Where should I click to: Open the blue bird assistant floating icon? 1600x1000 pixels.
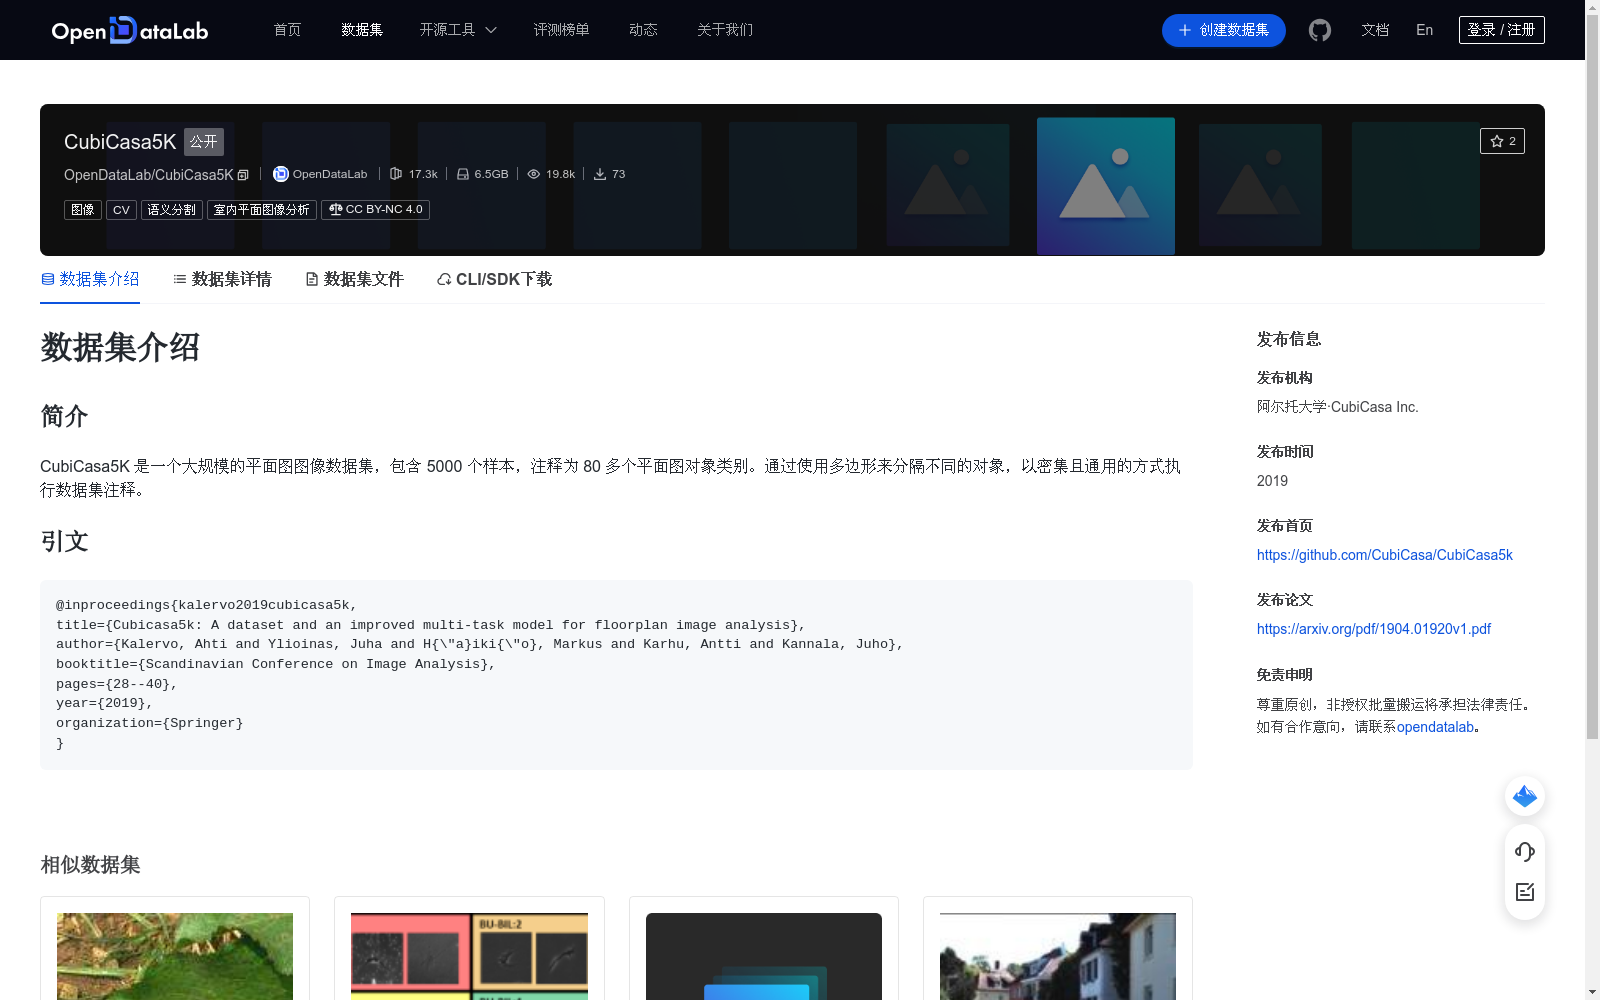coord(1525,796)
